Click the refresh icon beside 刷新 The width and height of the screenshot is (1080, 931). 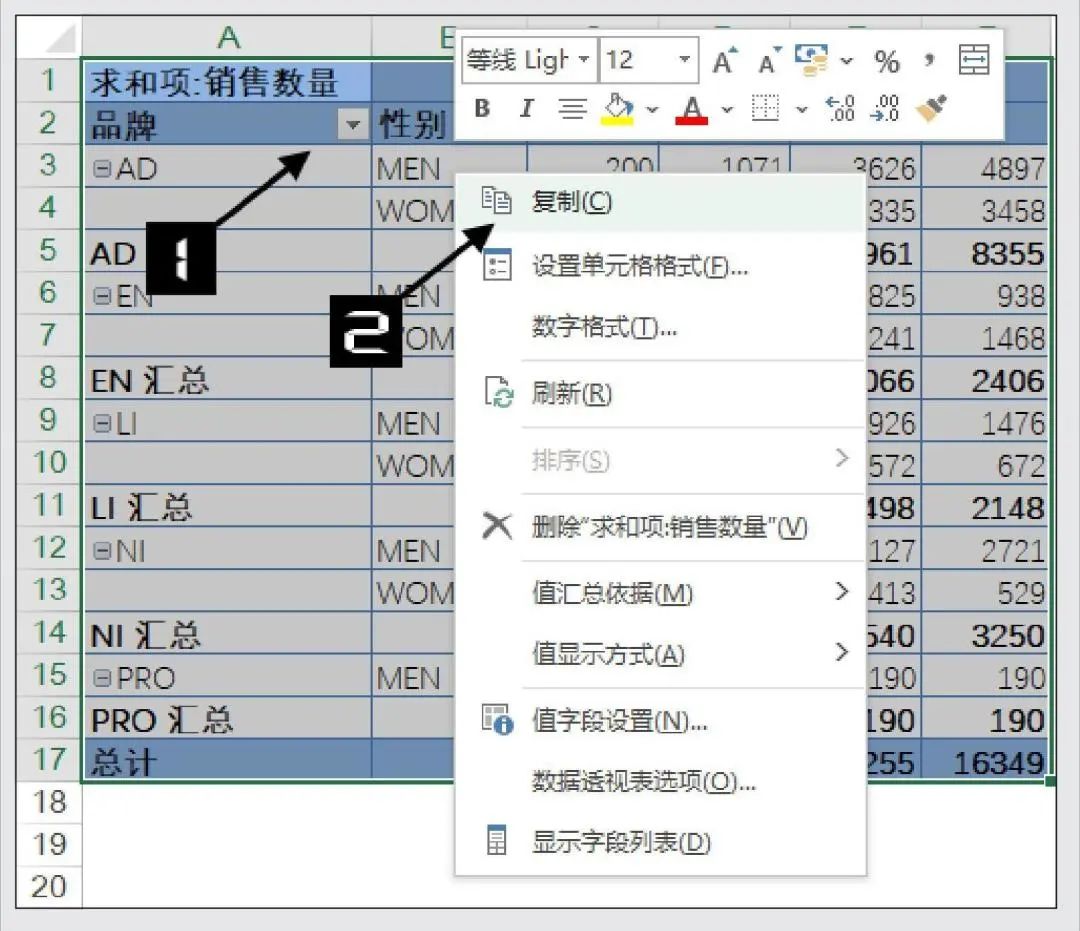tap(498, 393)
